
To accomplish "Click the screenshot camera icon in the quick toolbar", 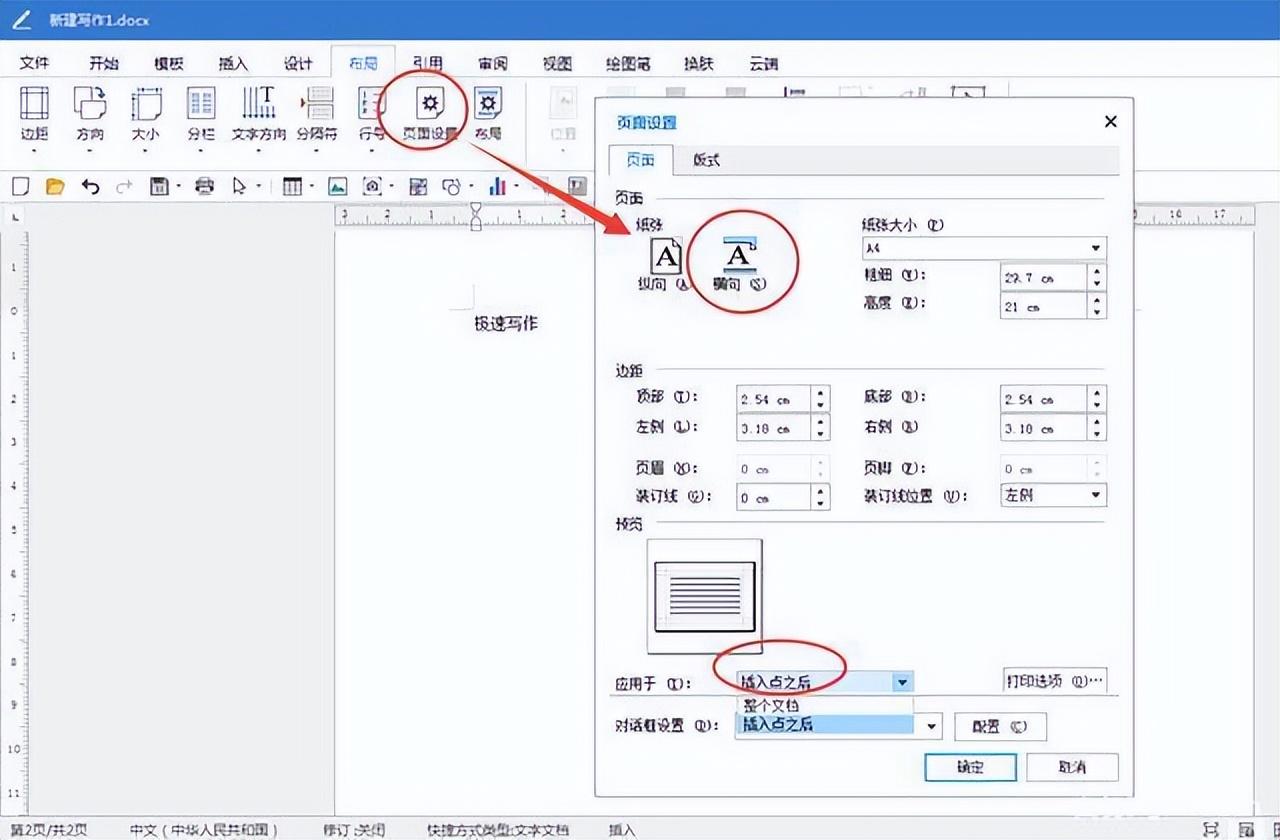I will (372, 186).
